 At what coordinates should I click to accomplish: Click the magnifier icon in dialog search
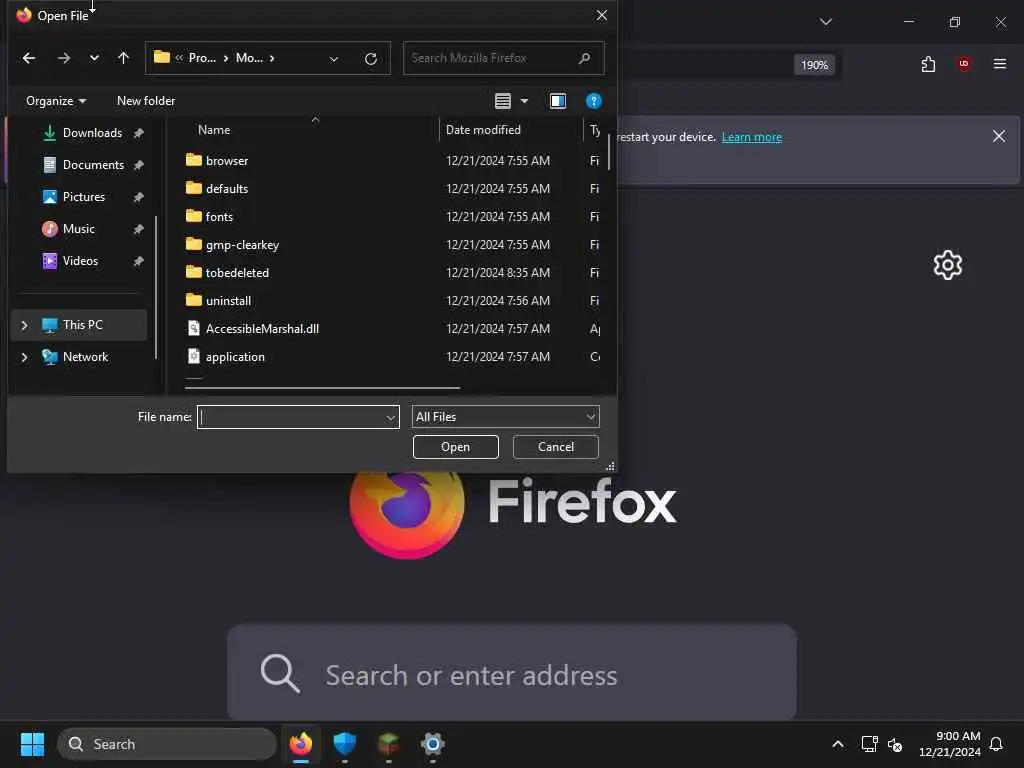pos(584,58)
